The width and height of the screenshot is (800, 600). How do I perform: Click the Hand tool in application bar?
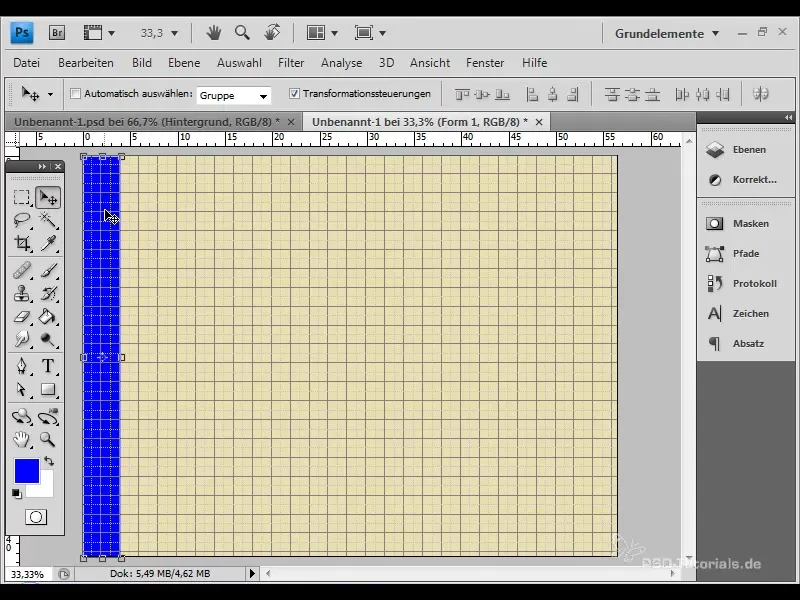[x=214, y=33]
